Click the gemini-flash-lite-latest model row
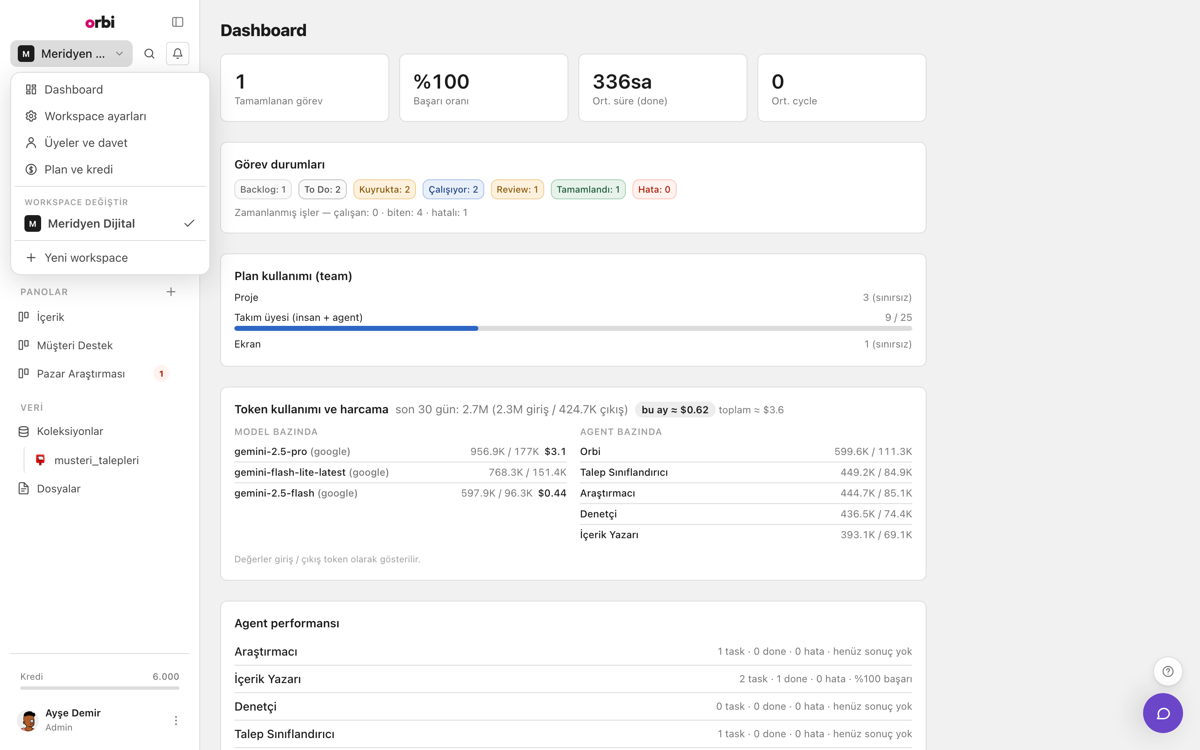 [400, 473]
